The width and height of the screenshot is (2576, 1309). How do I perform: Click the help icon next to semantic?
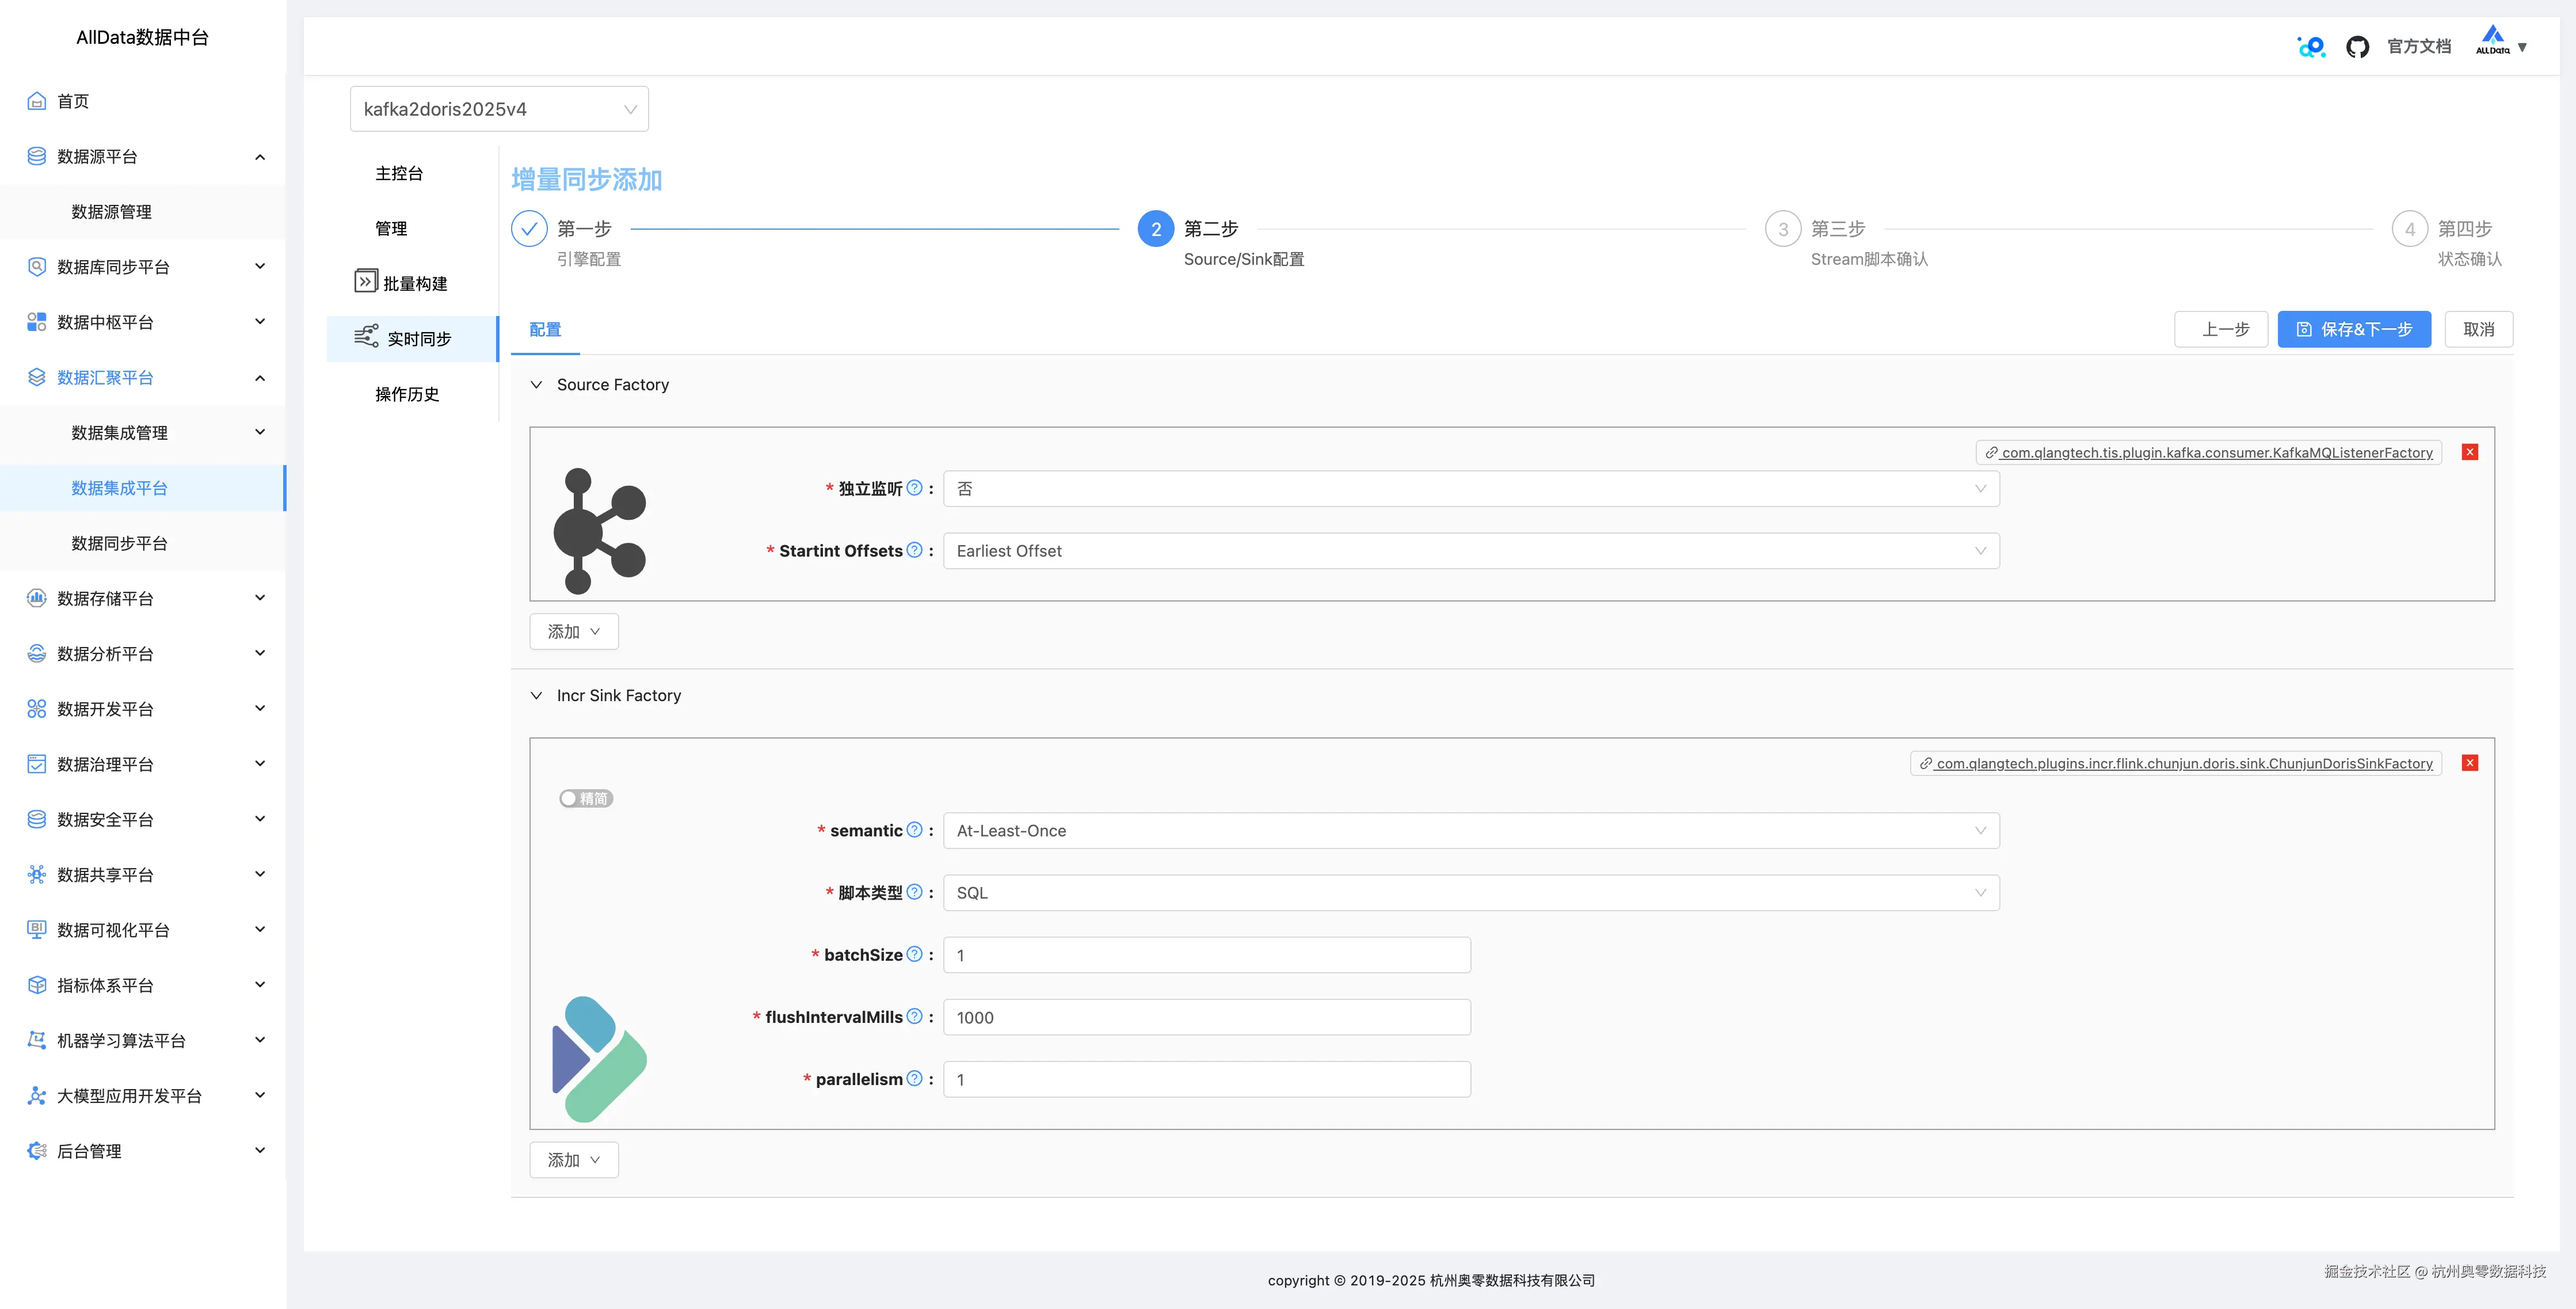[x=914, y=830]
